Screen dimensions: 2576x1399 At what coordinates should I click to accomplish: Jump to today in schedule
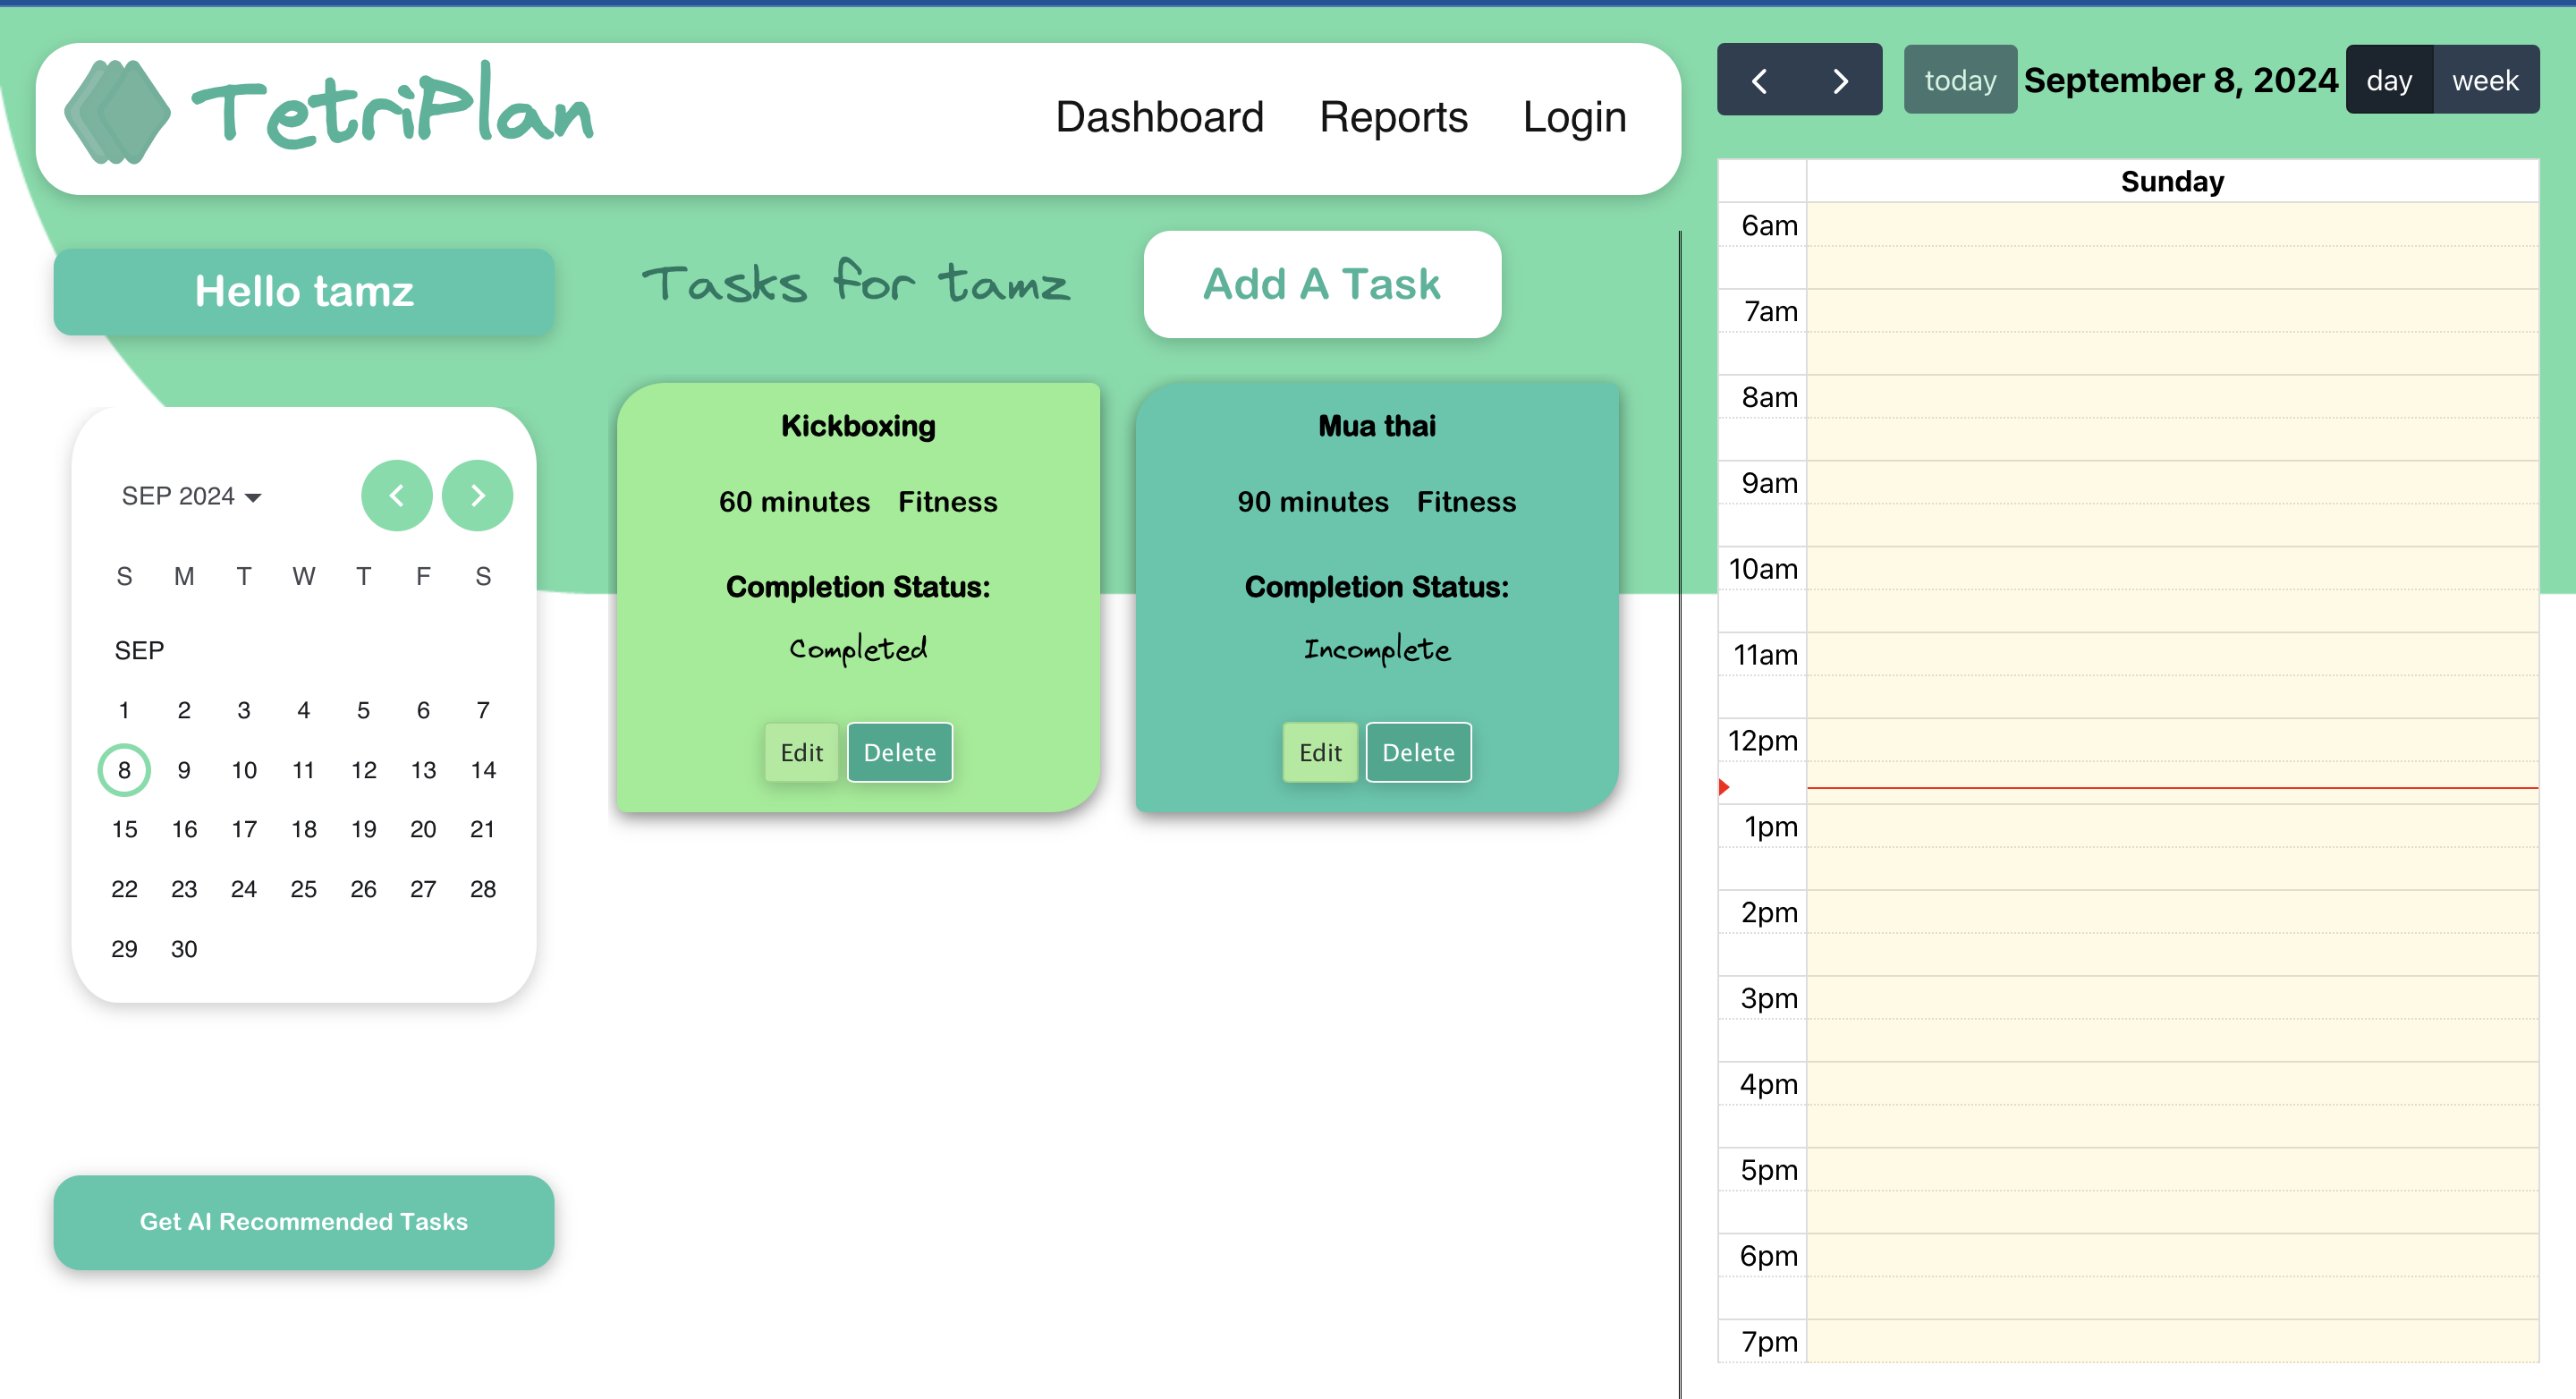1959,80
